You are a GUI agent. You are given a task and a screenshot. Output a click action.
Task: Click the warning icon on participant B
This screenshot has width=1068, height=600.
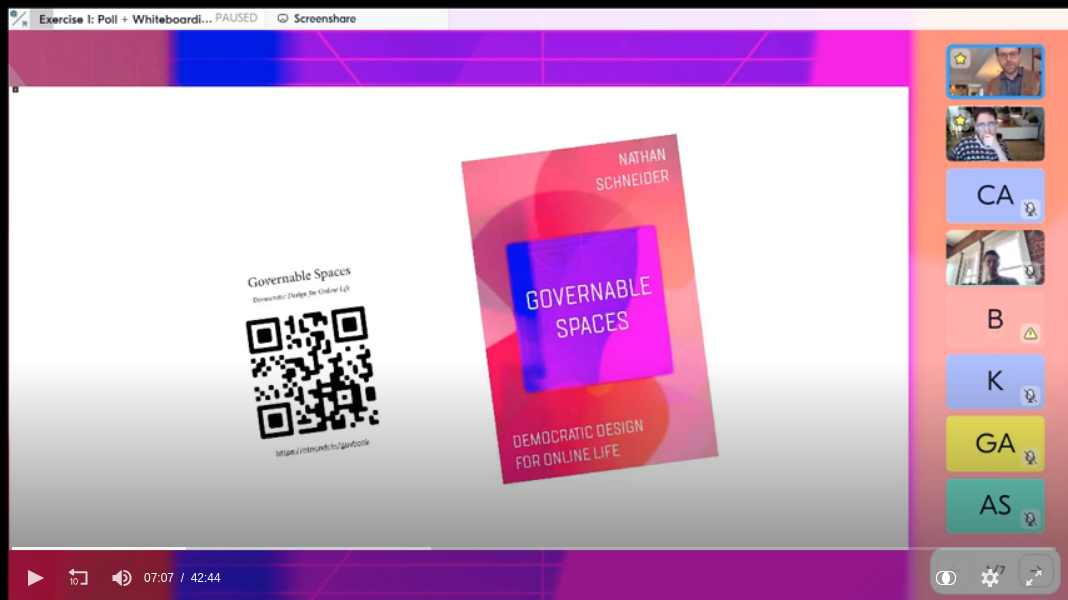point(1030,333)
